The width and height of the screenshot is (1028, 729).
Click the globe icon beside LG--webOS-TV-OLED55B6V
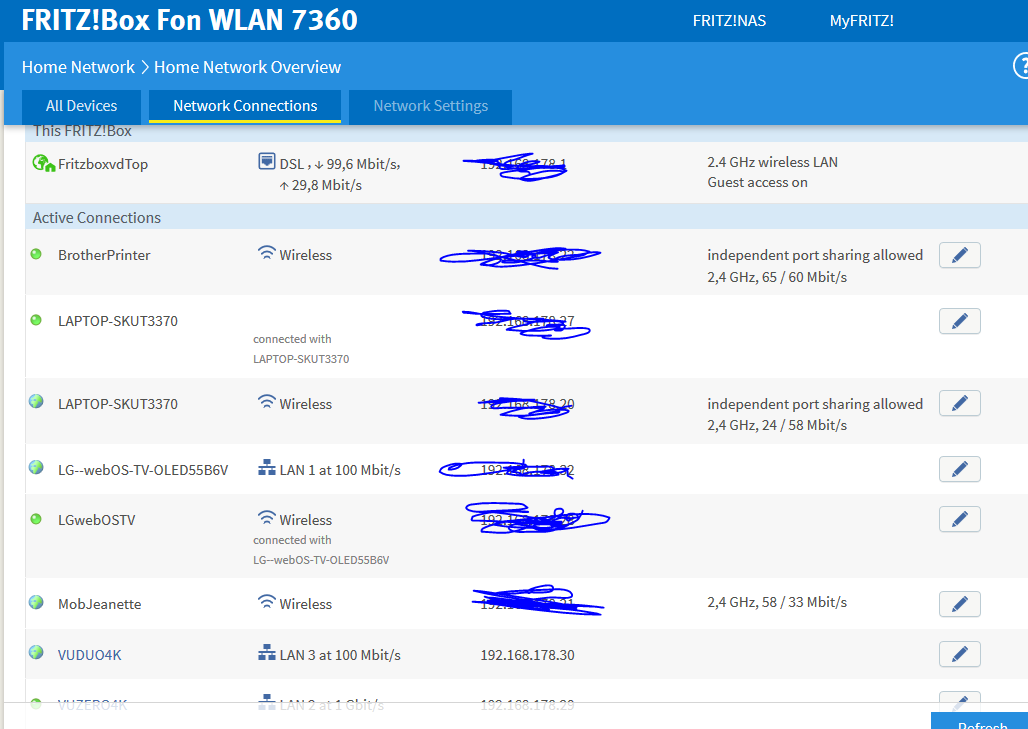coord(36,467)
